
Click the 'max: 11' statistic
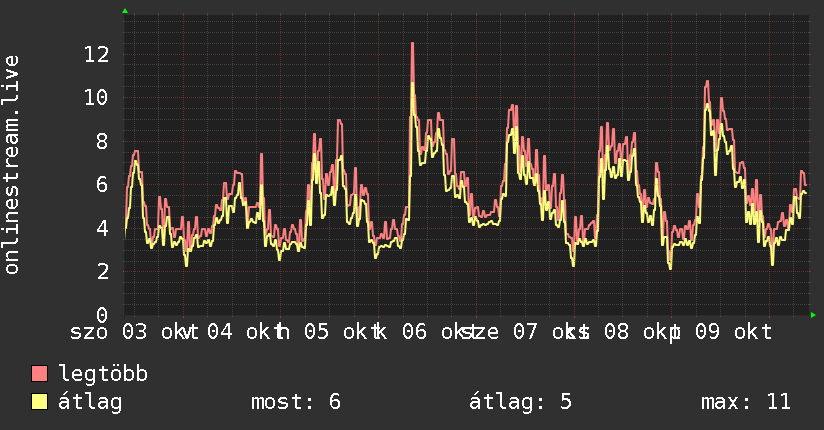746,402
